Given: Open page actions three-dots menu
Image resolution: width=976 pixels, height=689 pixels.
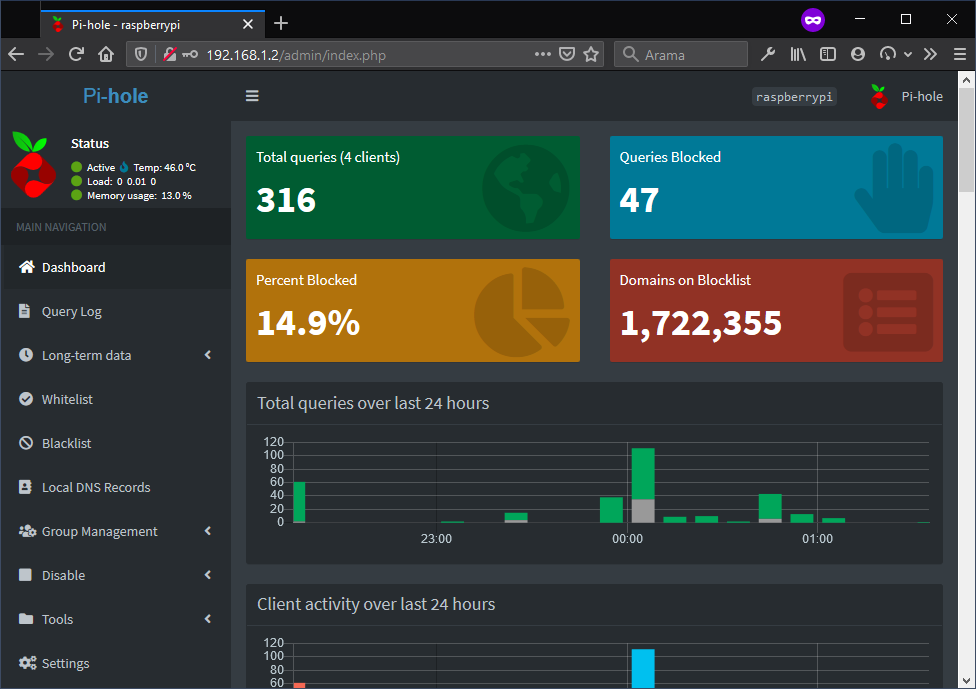Looking at the screenshot, I should [x=543, y=54].
